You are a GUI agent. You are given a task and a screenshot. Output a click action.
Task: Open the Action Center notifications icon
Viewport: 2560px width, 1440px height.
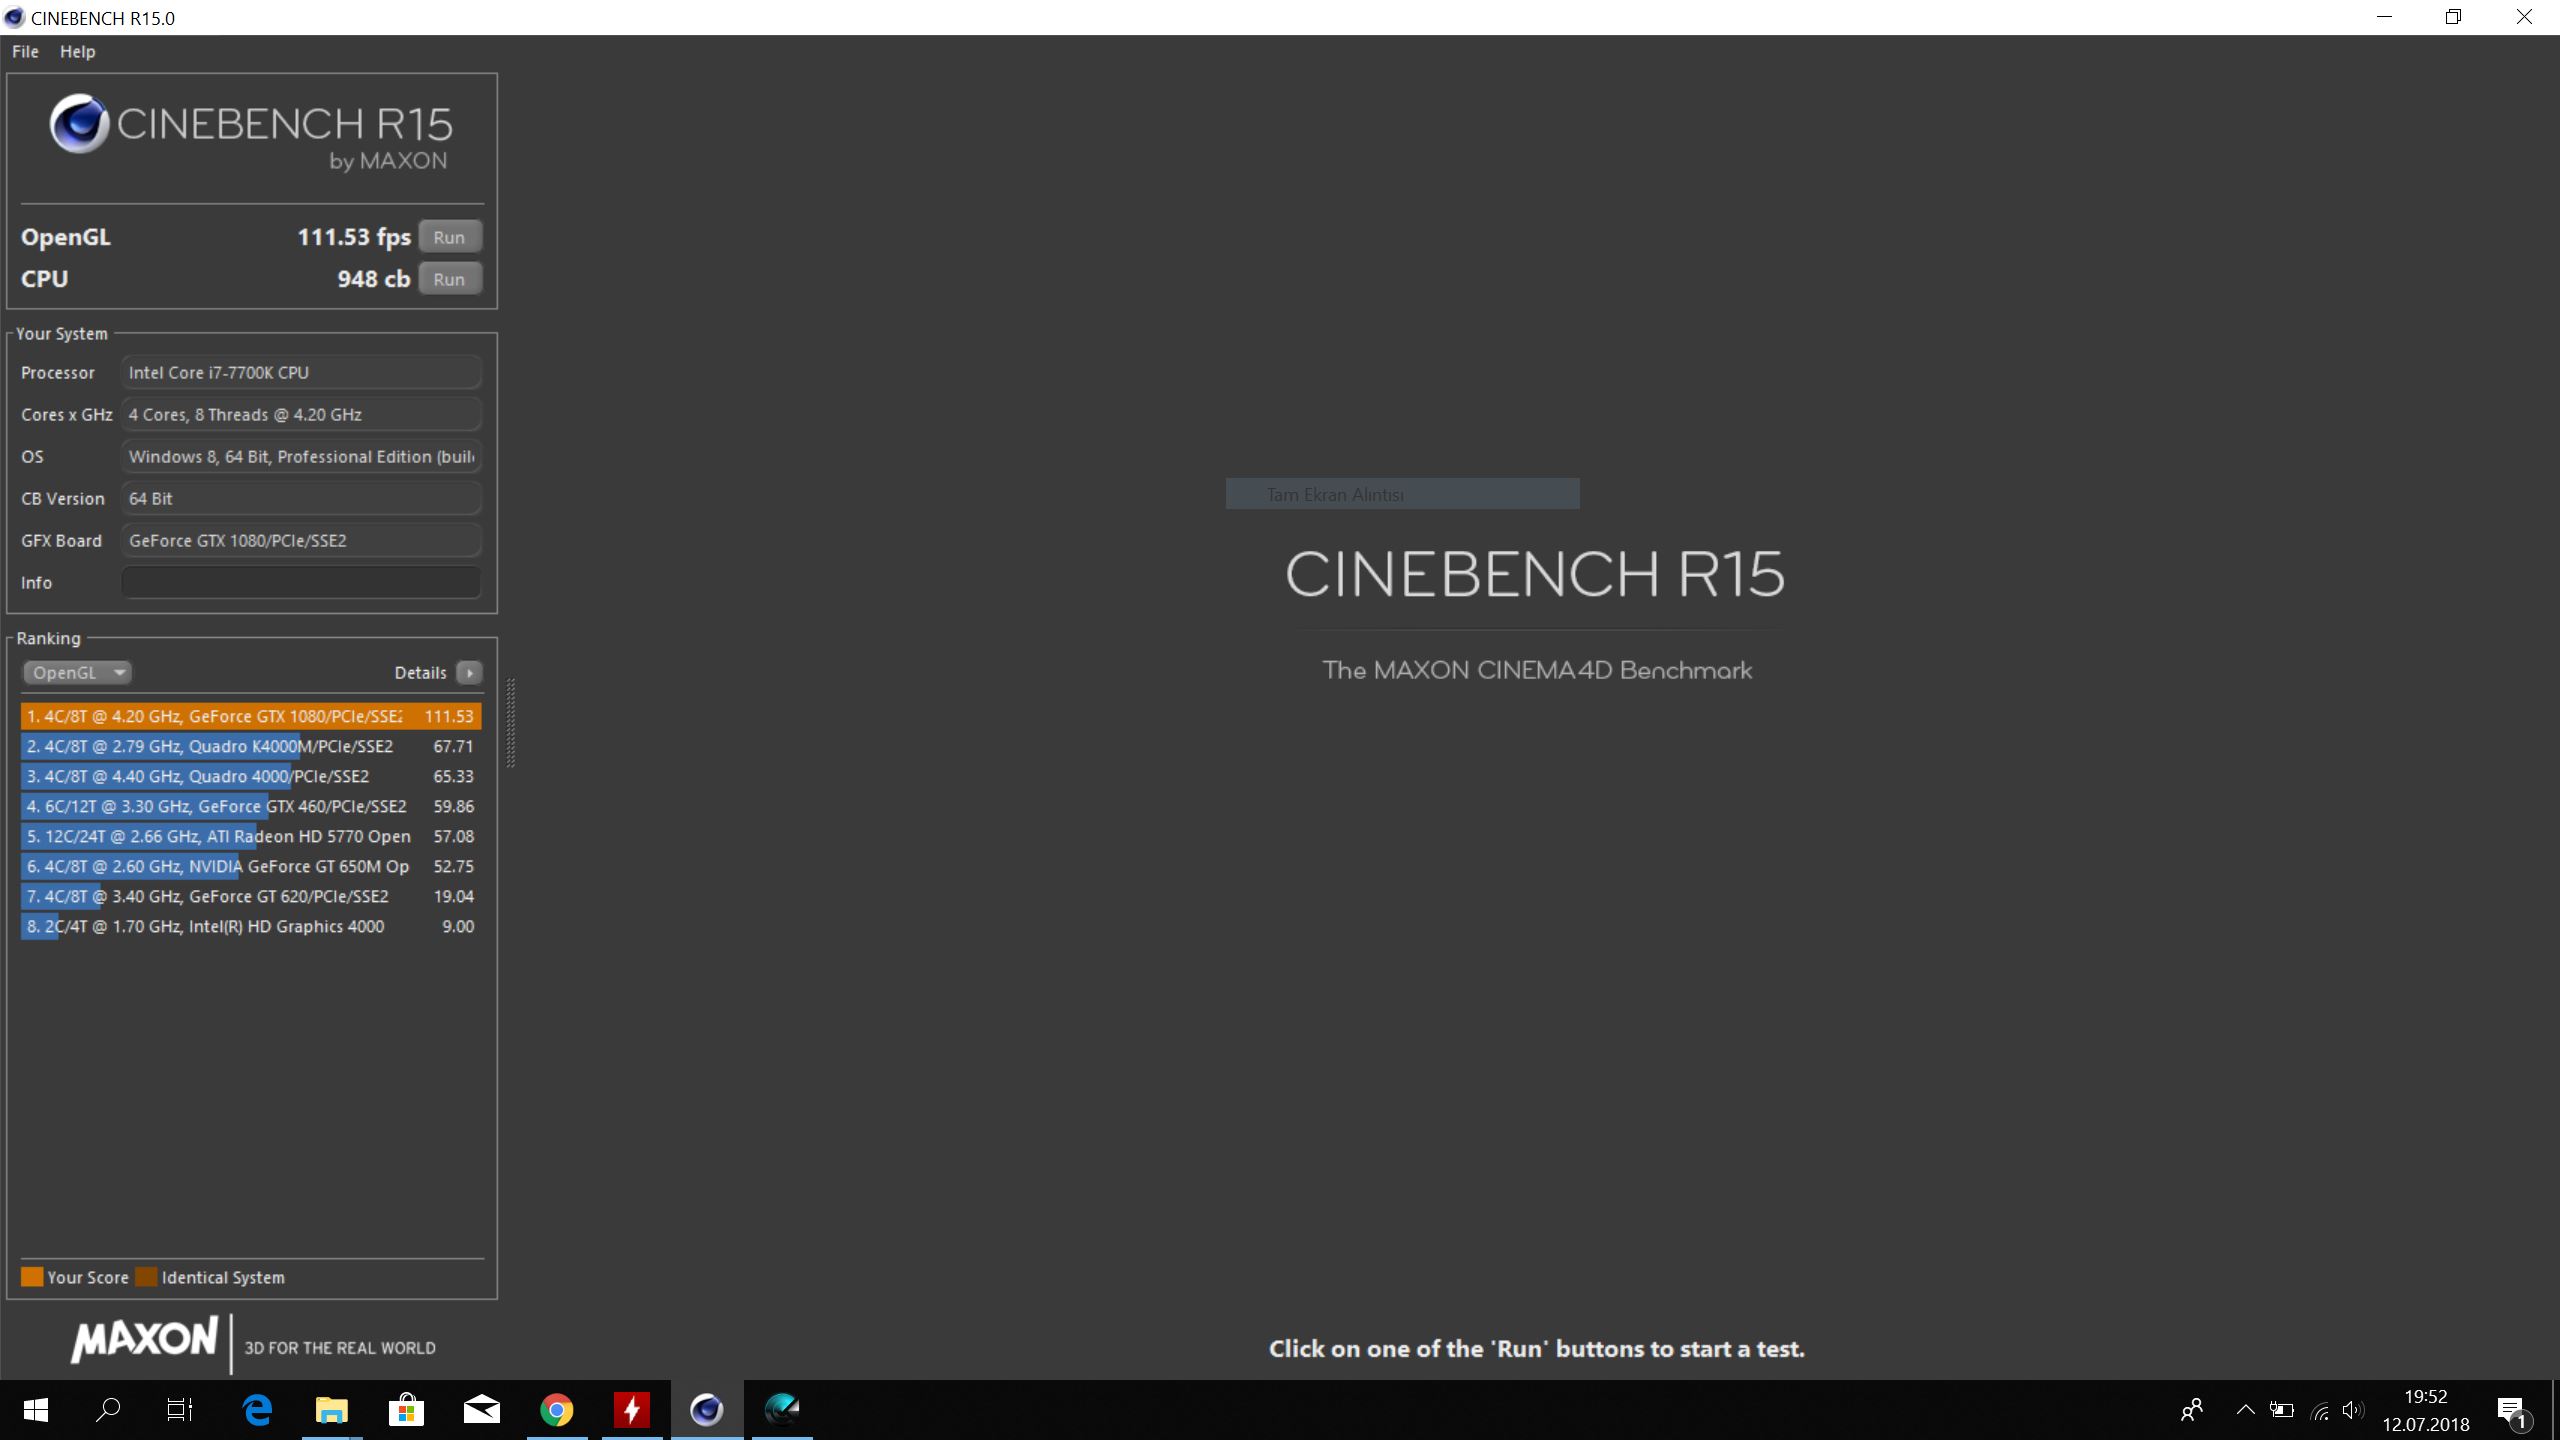click(x=2512, y=1411)
